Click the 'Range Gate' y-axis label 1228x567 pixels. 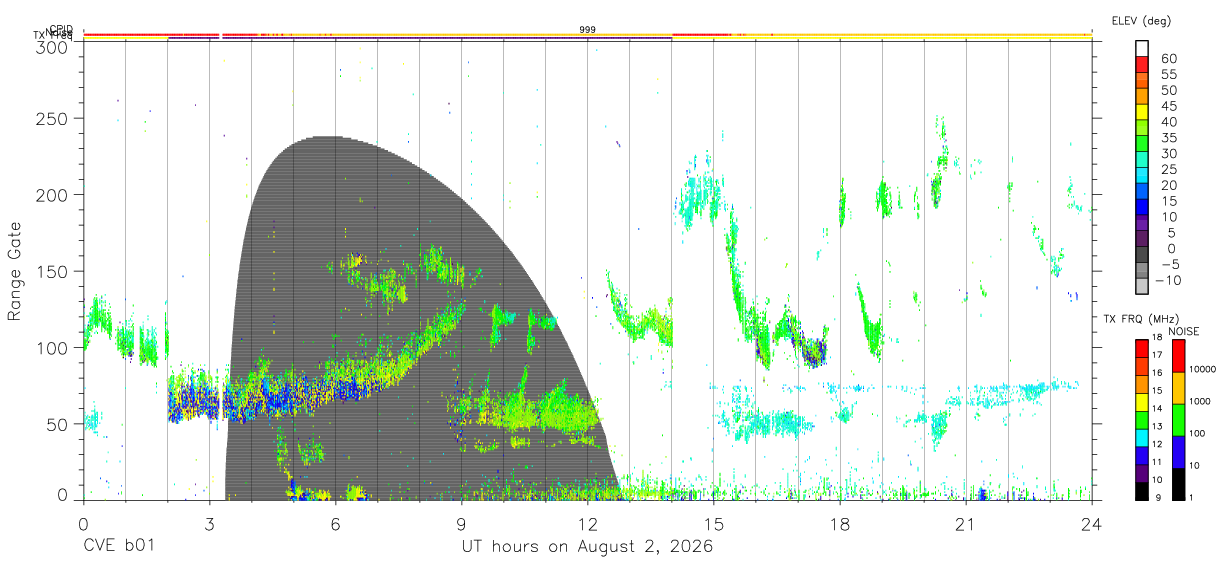click(x=15, y=272)
